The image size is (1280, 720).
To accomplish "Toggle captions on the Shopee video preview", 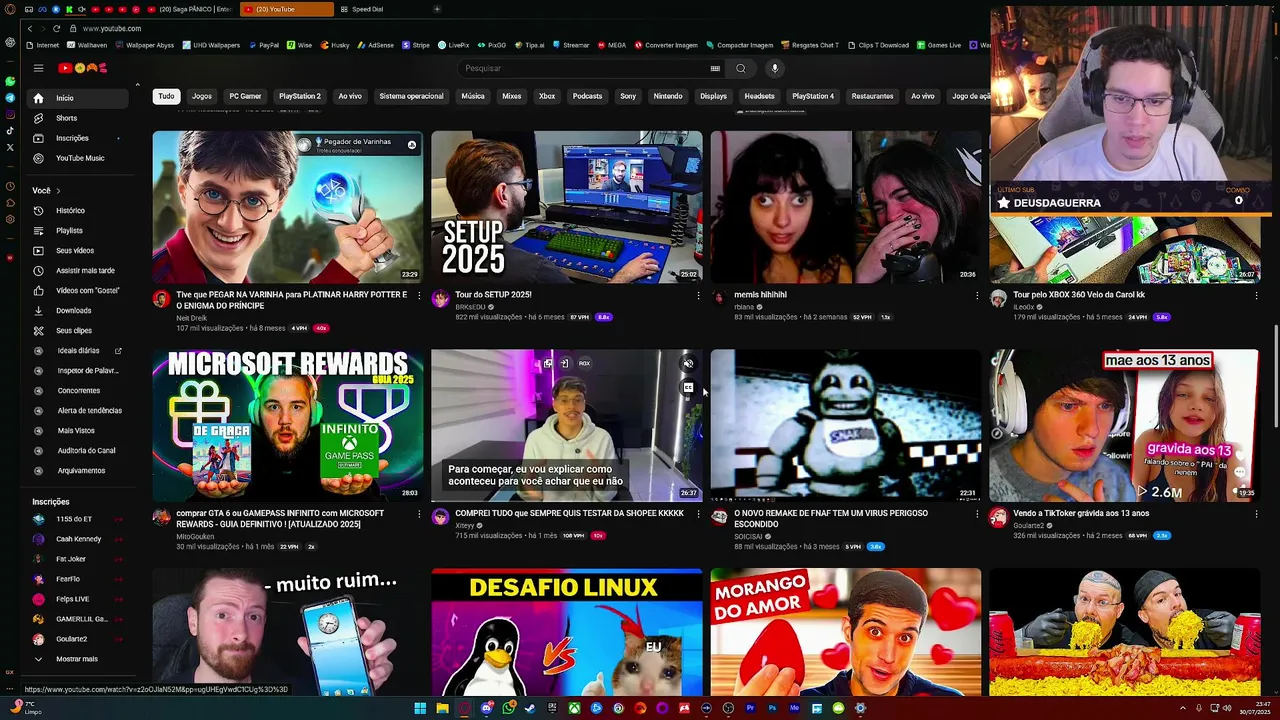I will click(688, 388).
